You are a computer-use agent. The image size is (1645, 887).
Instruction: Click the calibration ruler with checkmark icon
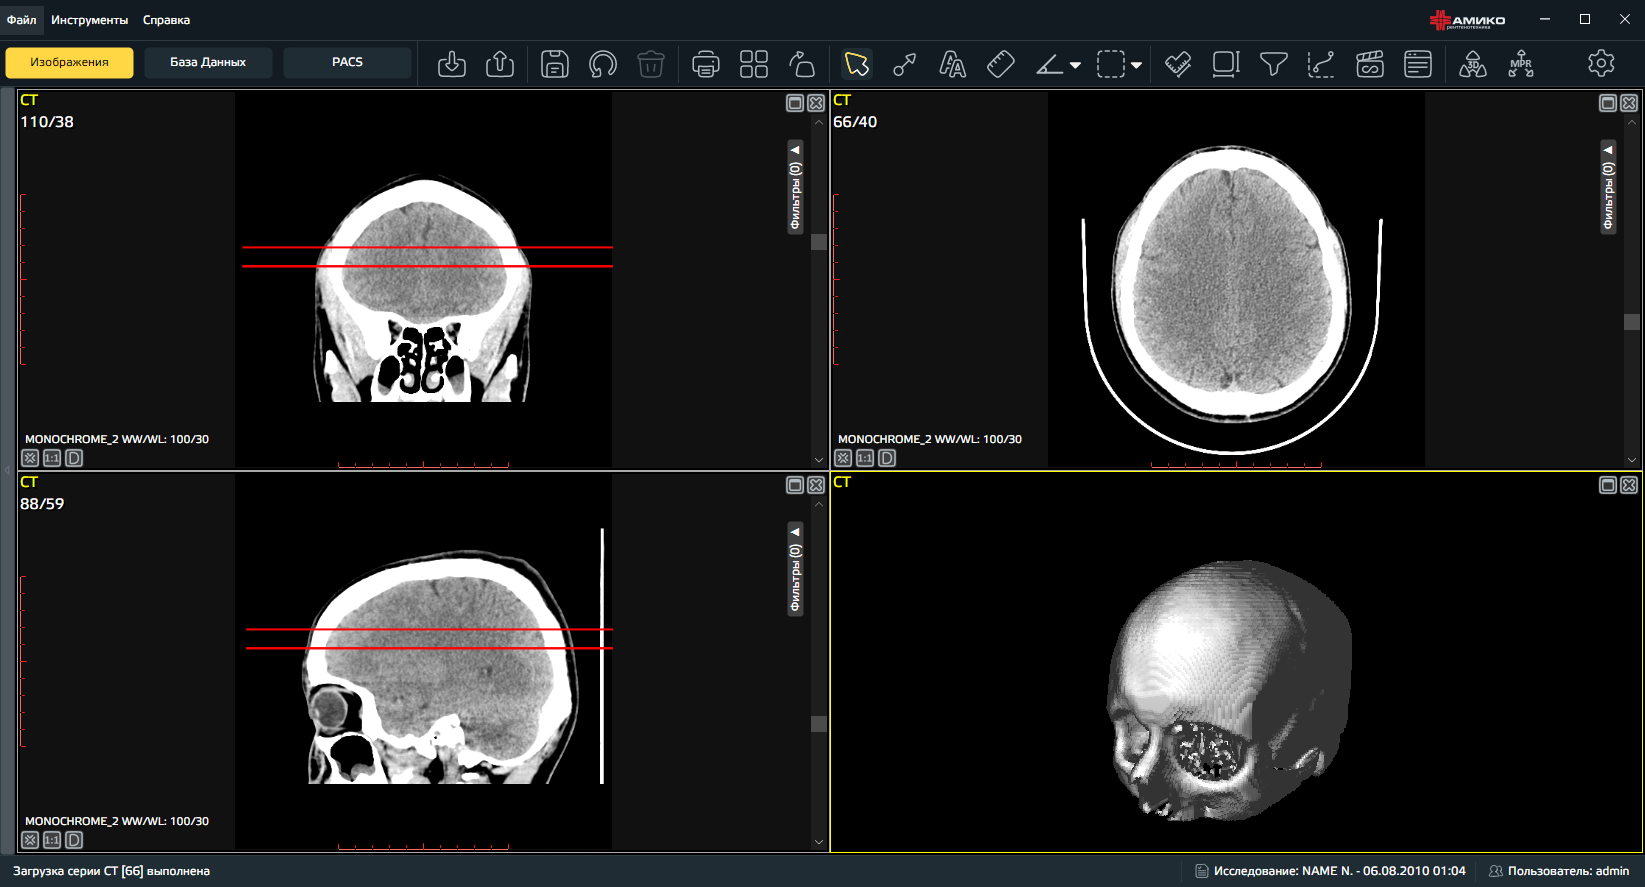1178,64
